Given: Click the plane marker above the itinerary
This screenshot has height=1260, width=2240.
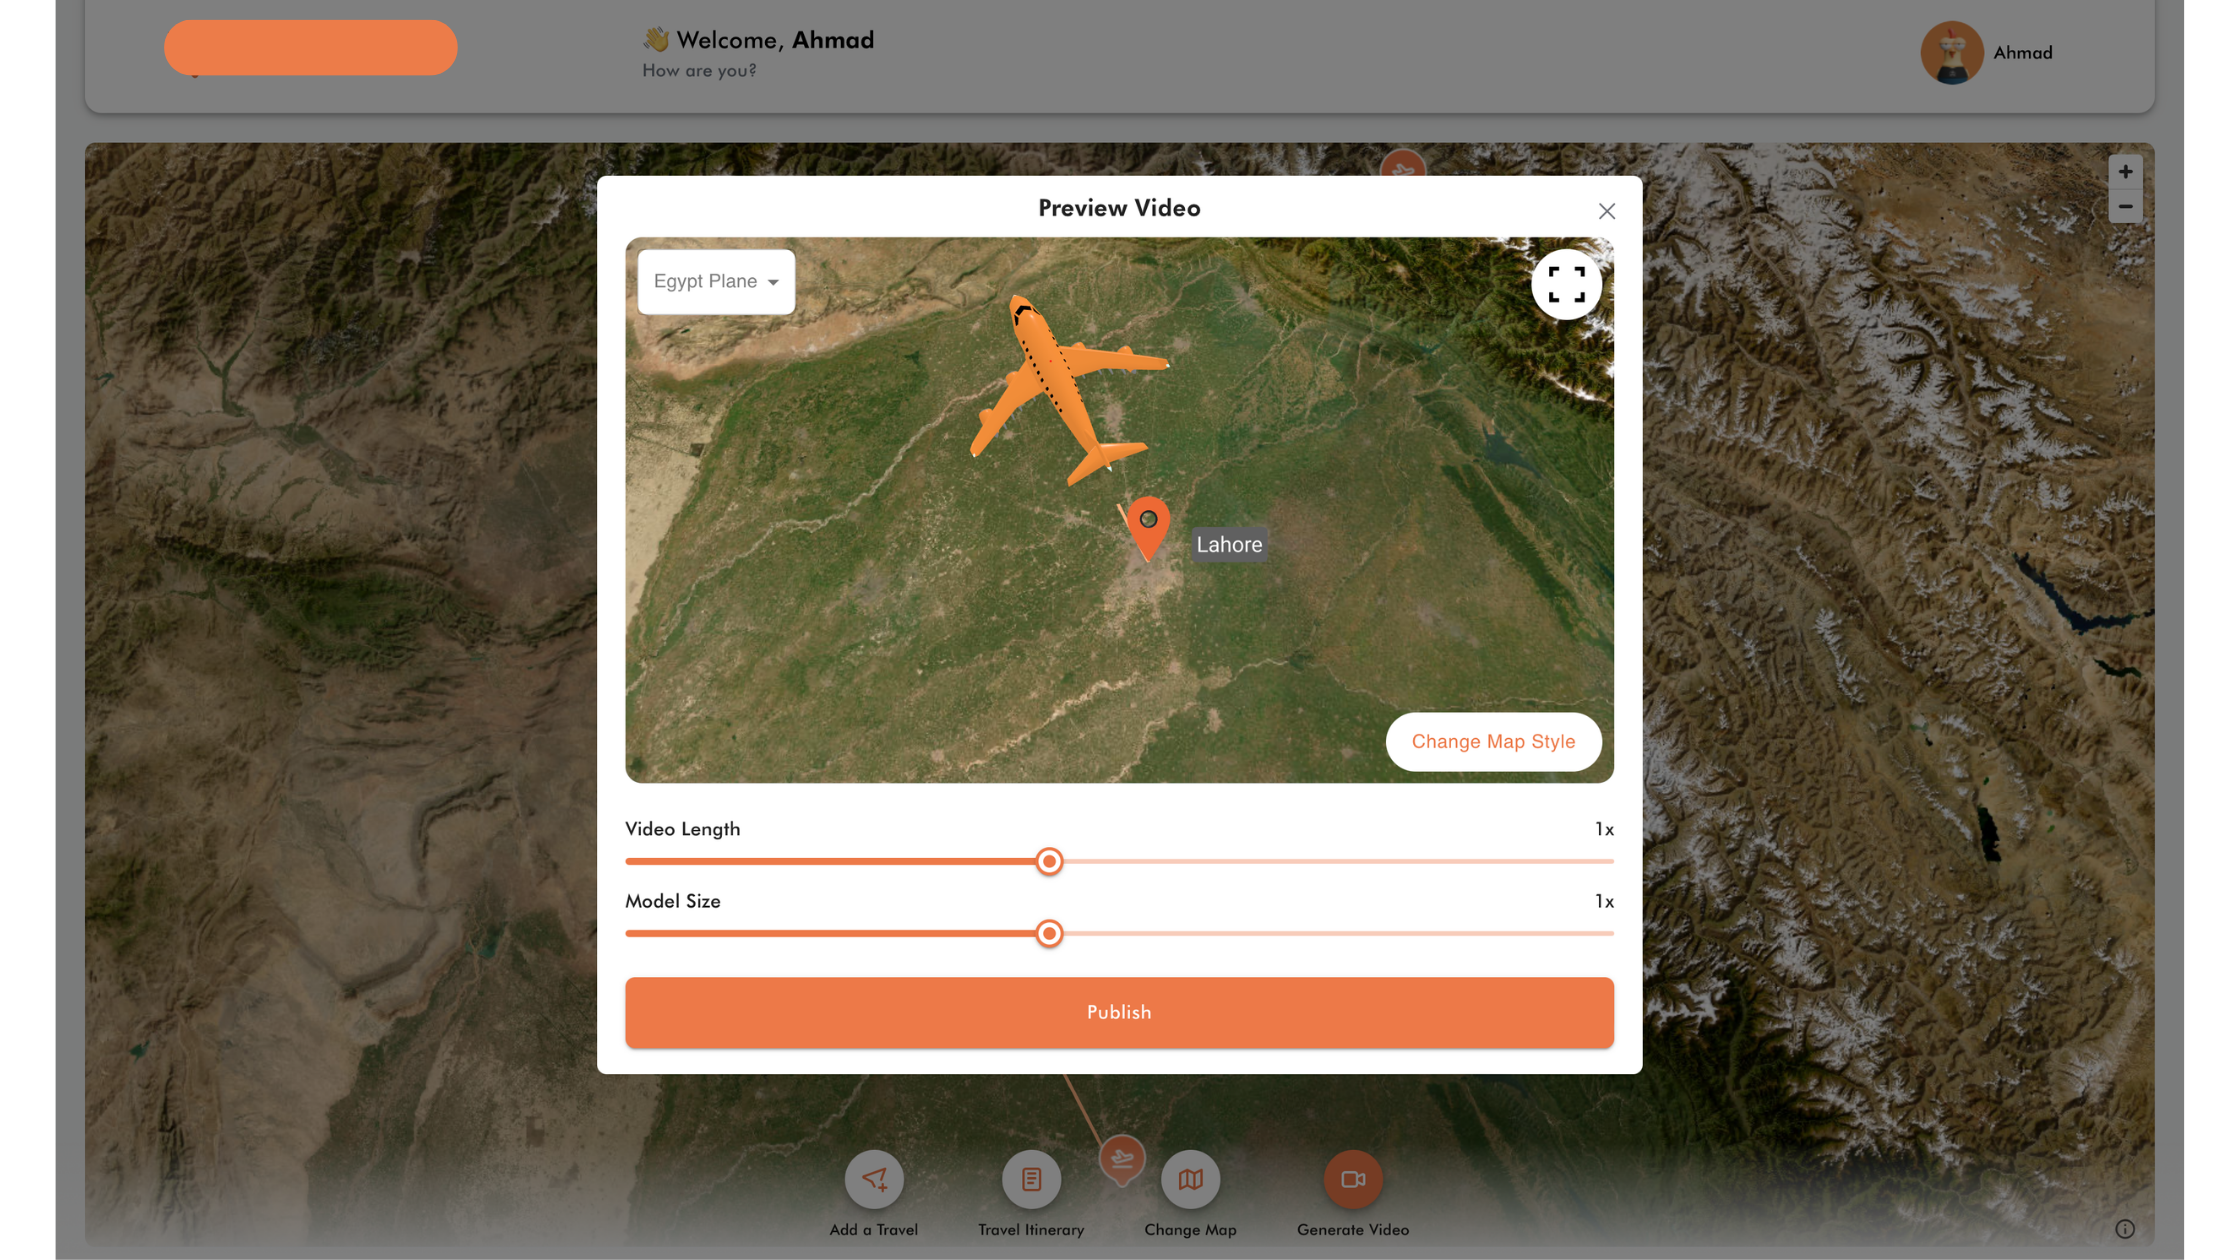Looking at the screenshot, I should (x=1122, y=1160).
